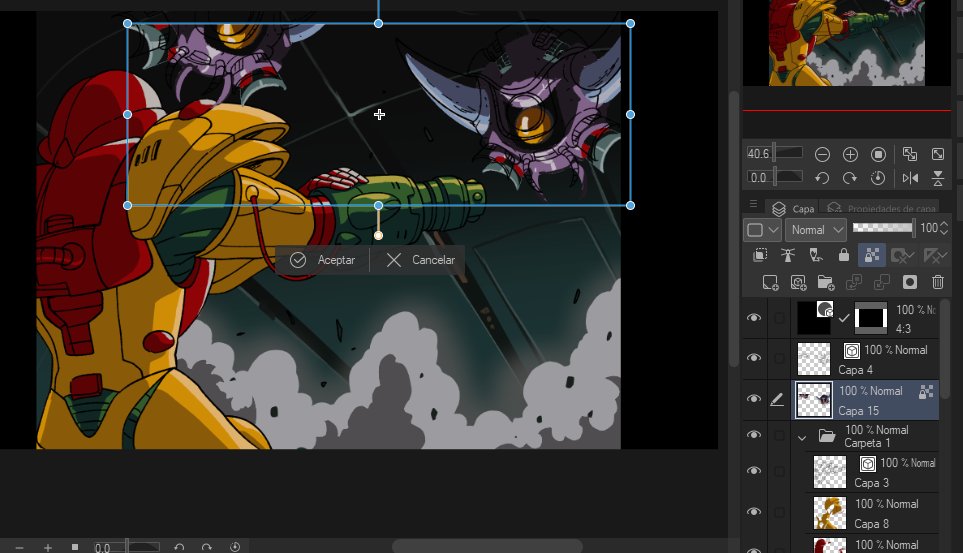This screenshot has width=963, height=553.
Task: Tick the selection box of Capa 8
Action: 779,512
